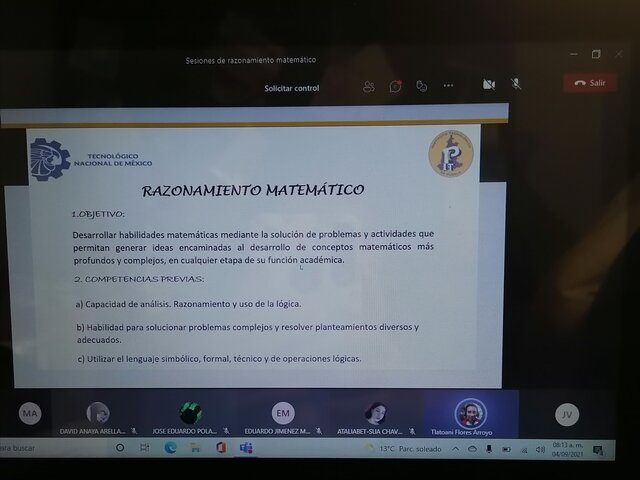The width and height of the screenshot is (640, 480).
Task: Open the weather widget showing 13°C
Action: [x=404, y=449]
